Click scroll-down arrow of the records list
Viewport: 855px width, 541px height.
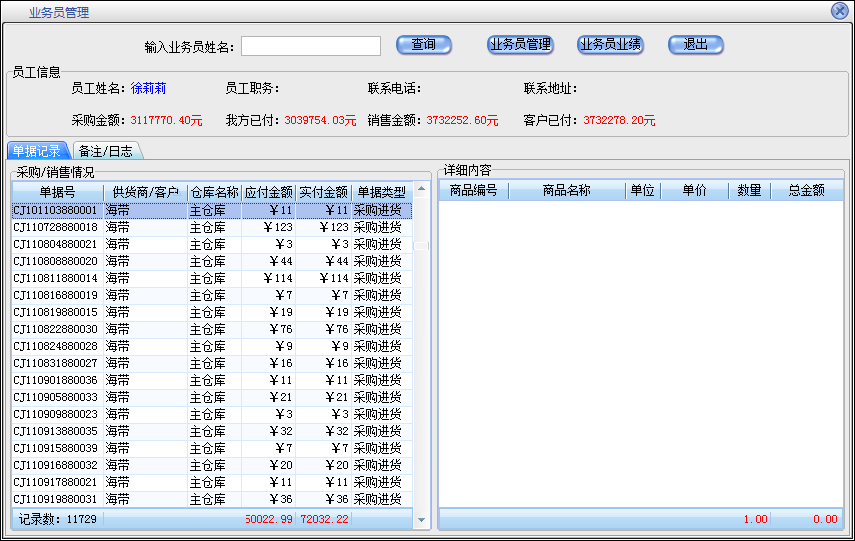click(421, 521)
